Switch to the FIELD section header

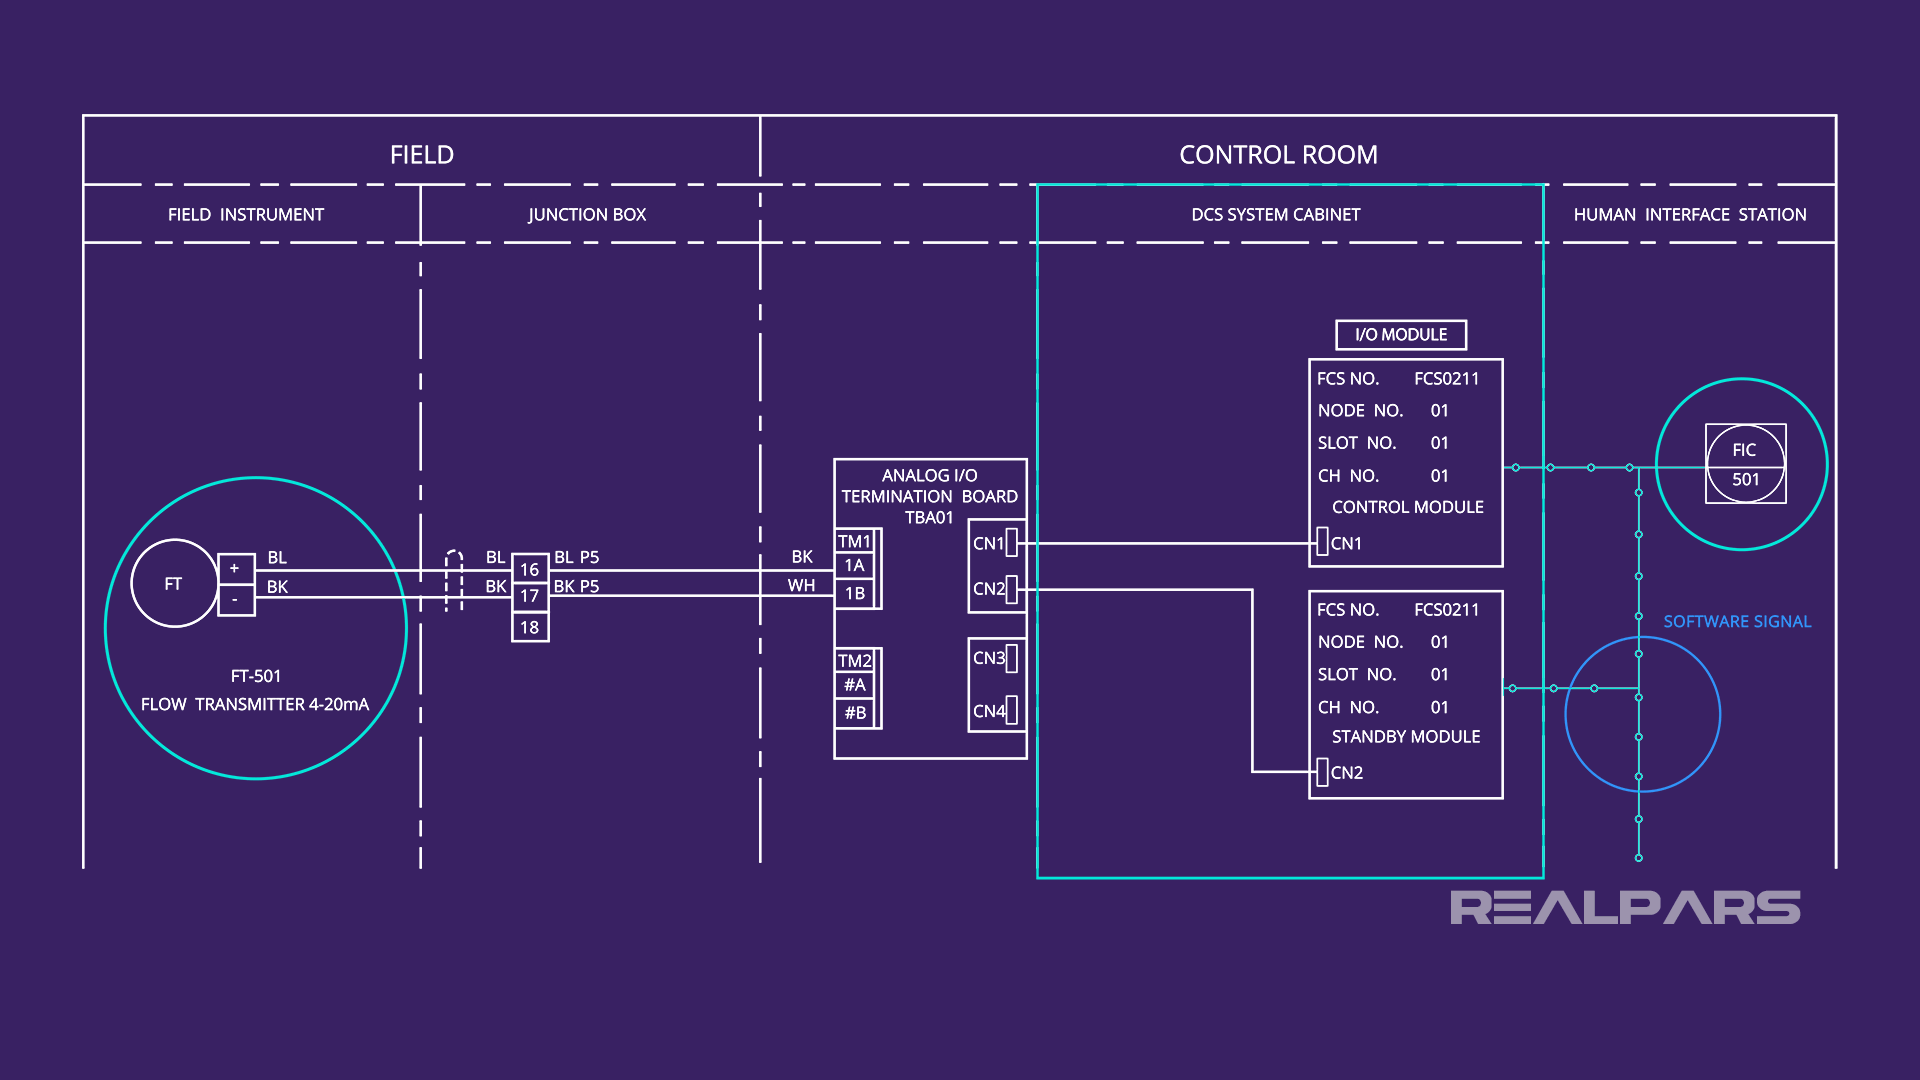(x=421, y=154)
